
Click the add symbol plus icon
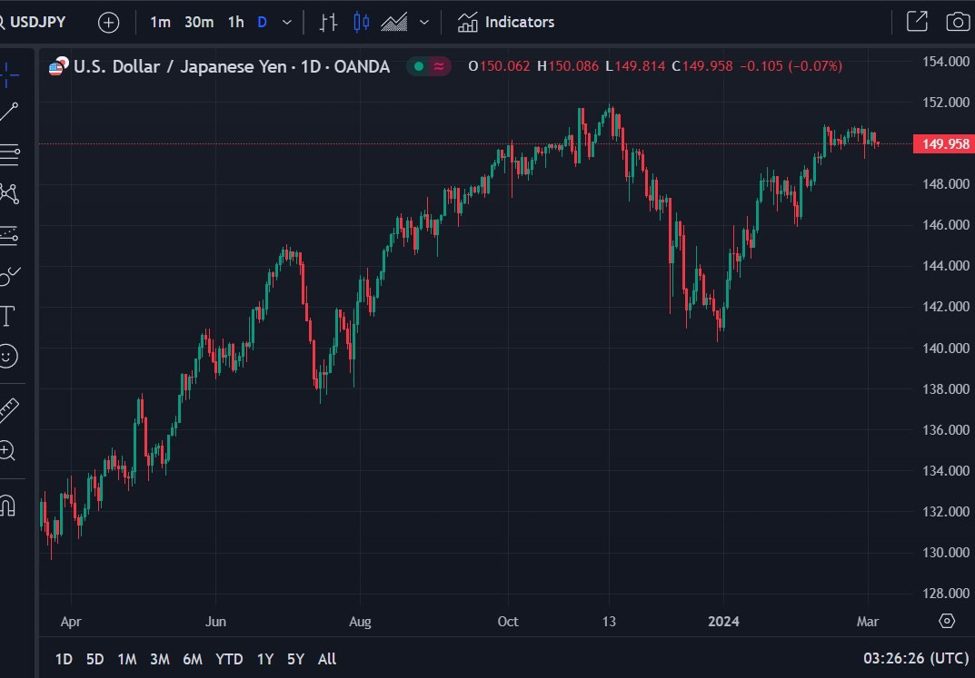108,22
